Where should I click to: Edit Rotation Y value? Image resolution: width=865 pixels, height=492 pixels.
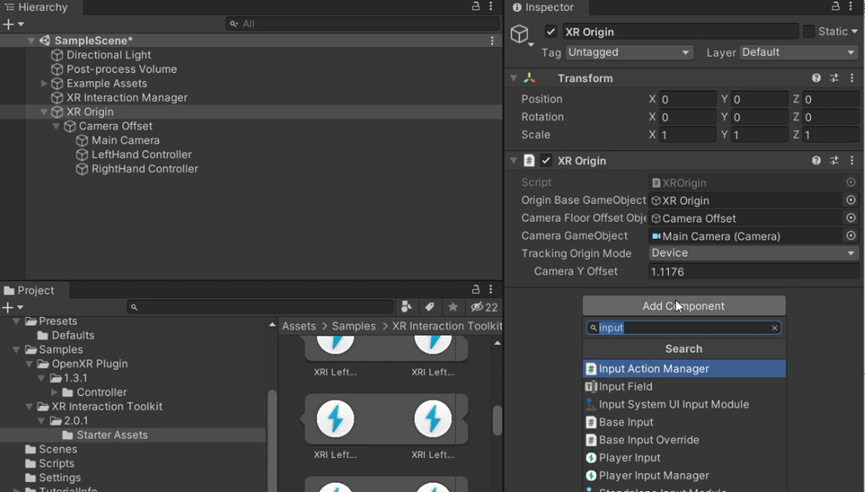pos(760,117)
